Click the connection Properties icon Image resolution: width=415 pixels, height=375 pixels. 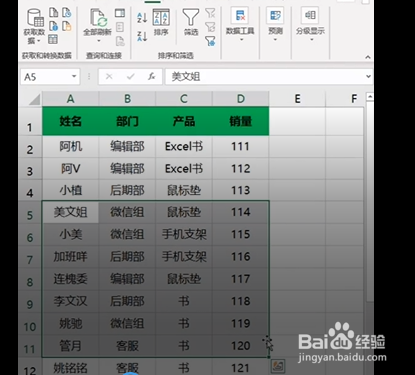click(120, 27)
